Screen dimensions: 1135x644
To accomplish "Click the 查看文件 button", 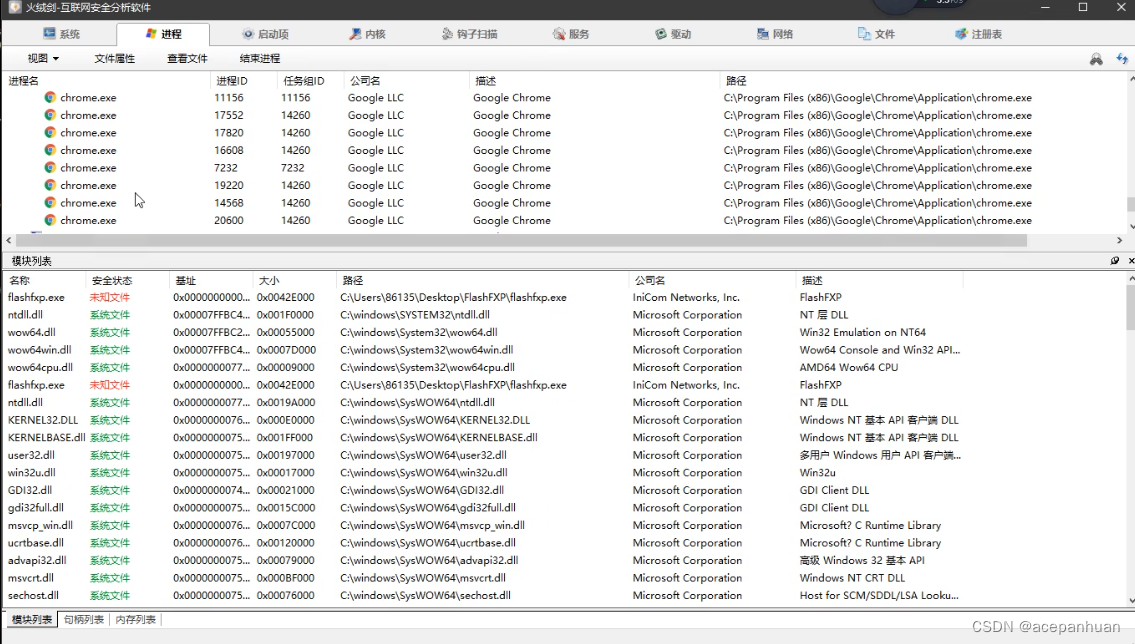I will pos(187,59).
